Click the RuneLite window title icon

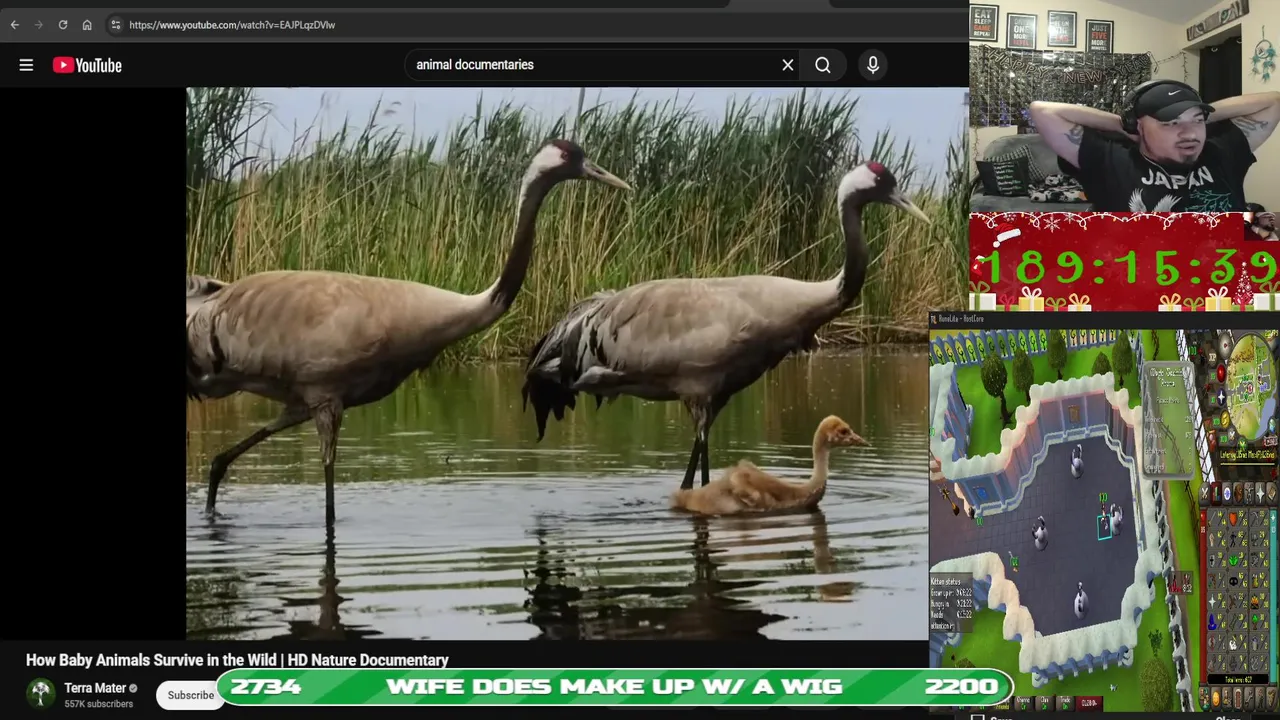(934, 319)
